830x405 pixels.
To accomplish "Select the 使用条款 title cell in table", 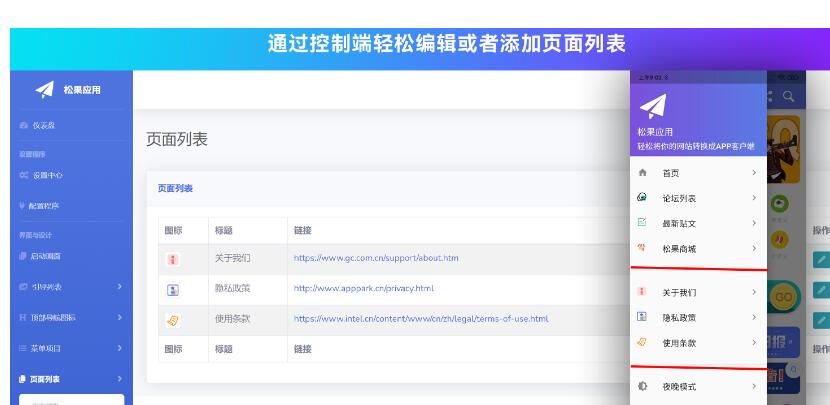I will tap(232, 319).
